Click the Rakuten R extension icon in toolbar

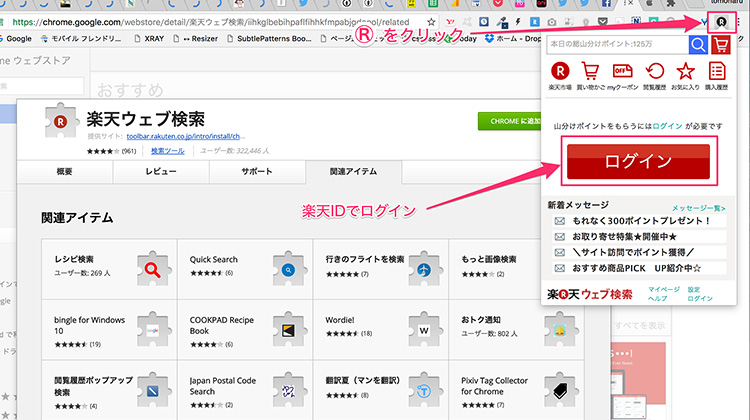(721, 22)
